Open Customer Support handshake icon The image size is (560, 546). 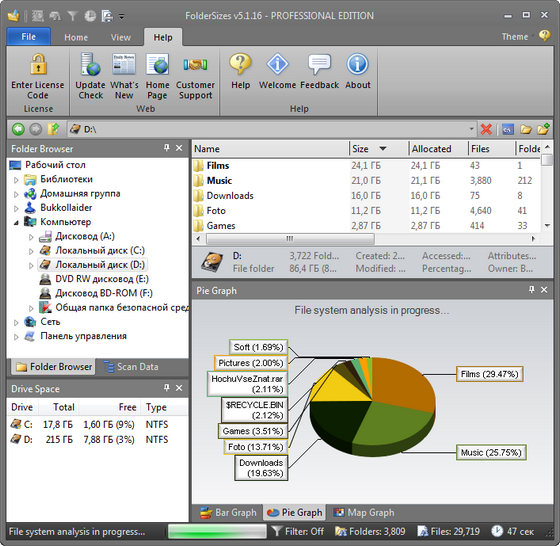click(195, 64)
